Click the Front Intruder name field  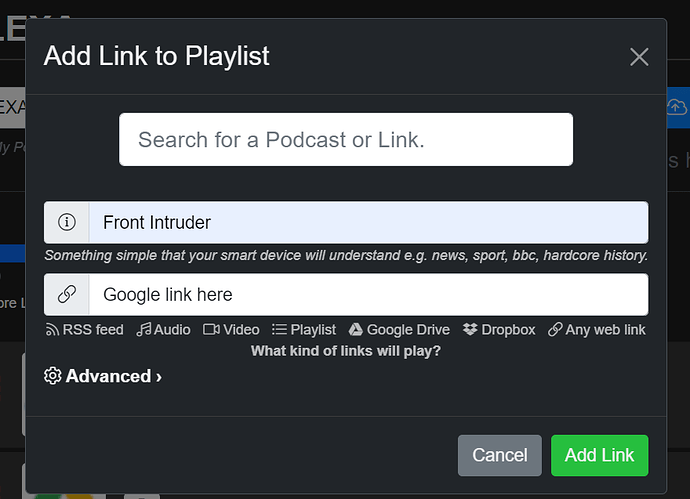[x=369, y=222]
